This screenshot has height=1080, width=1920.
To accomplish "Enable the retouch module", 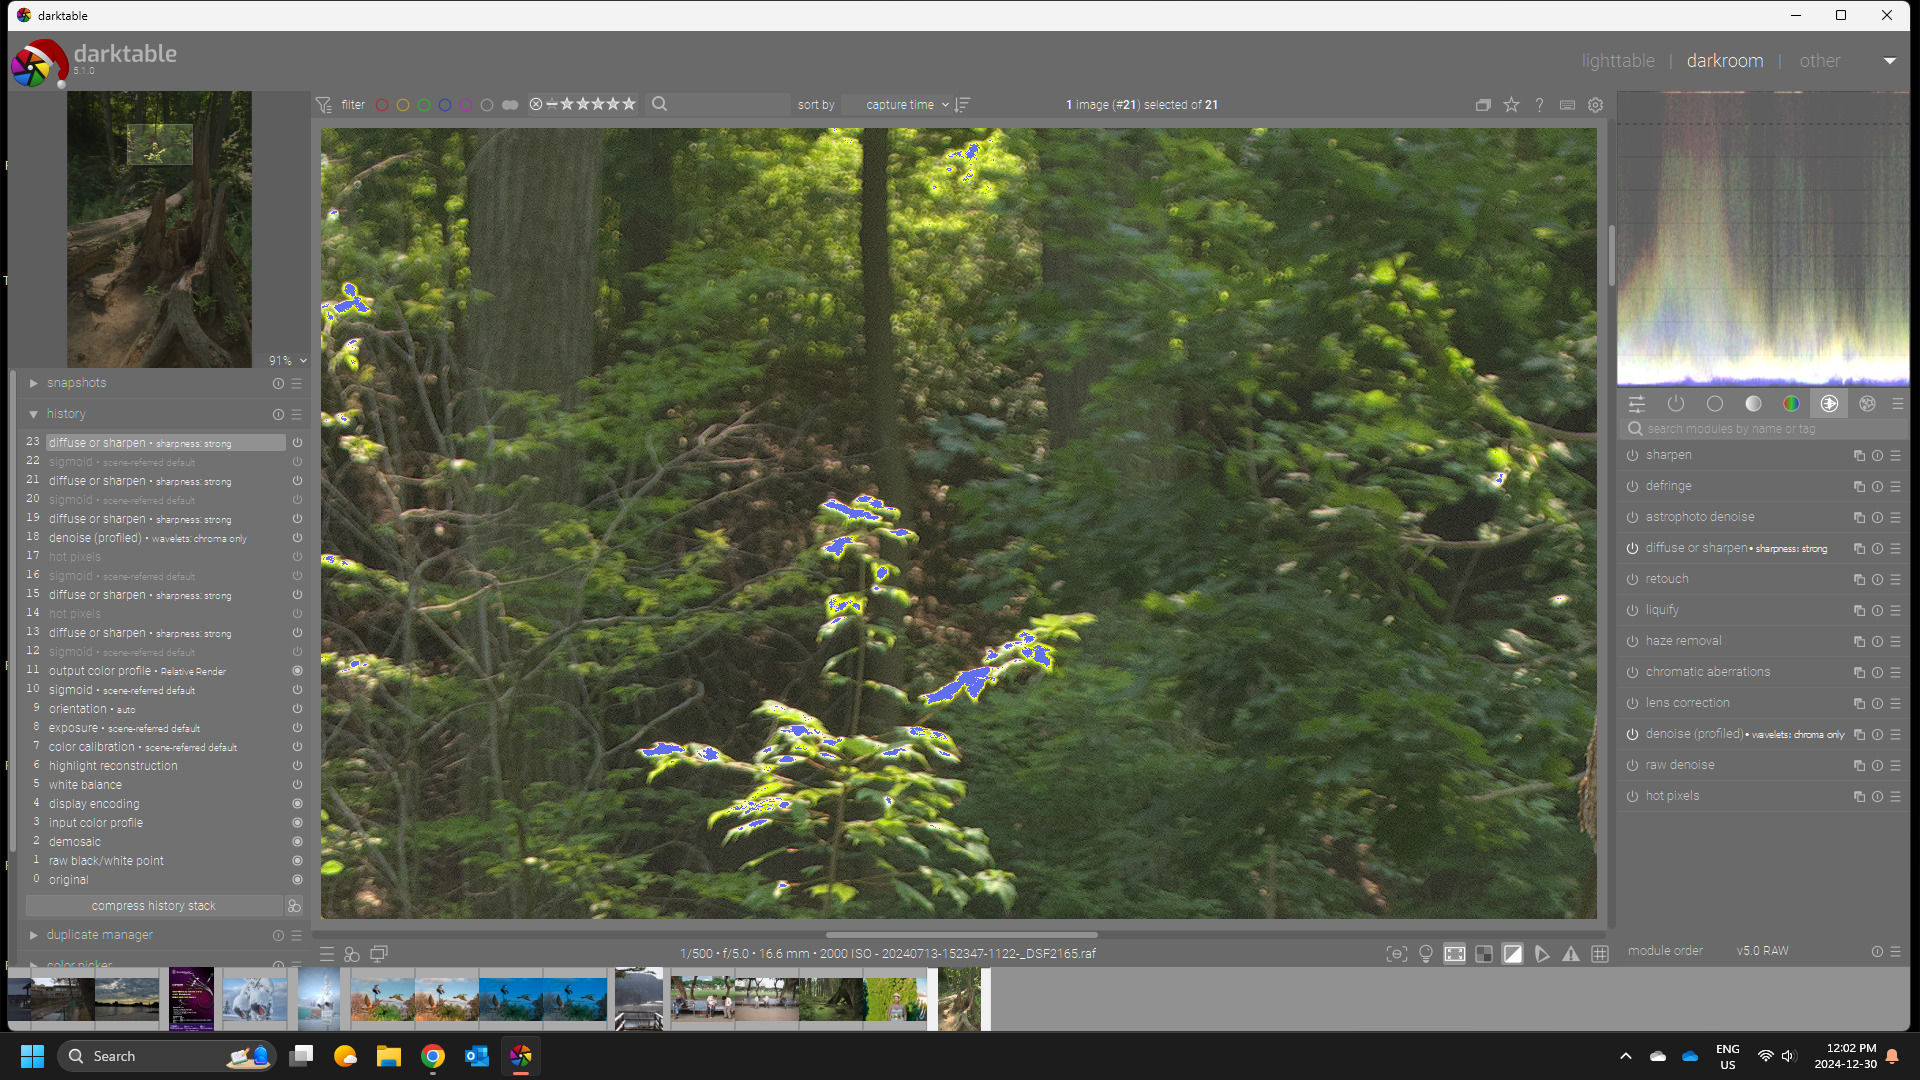I will point(1632,579).
